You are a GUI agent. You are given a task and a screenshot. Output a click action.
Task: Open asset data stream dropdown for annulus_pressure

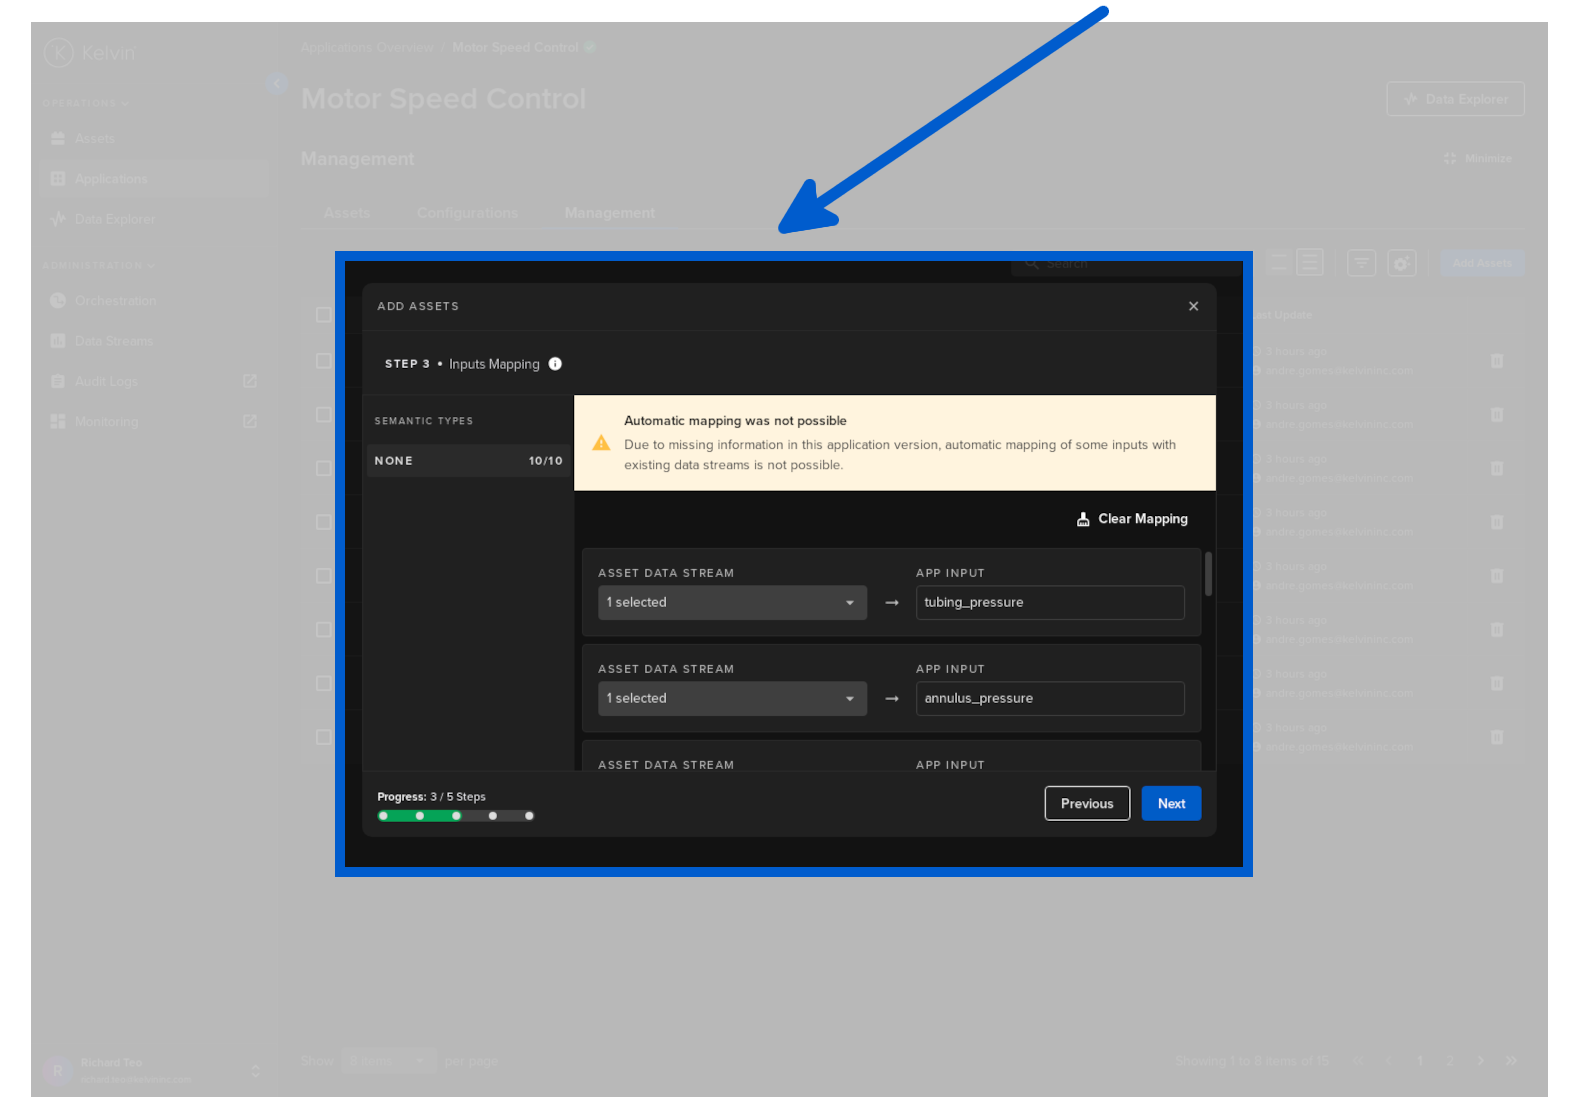click(x=732, y=699)
